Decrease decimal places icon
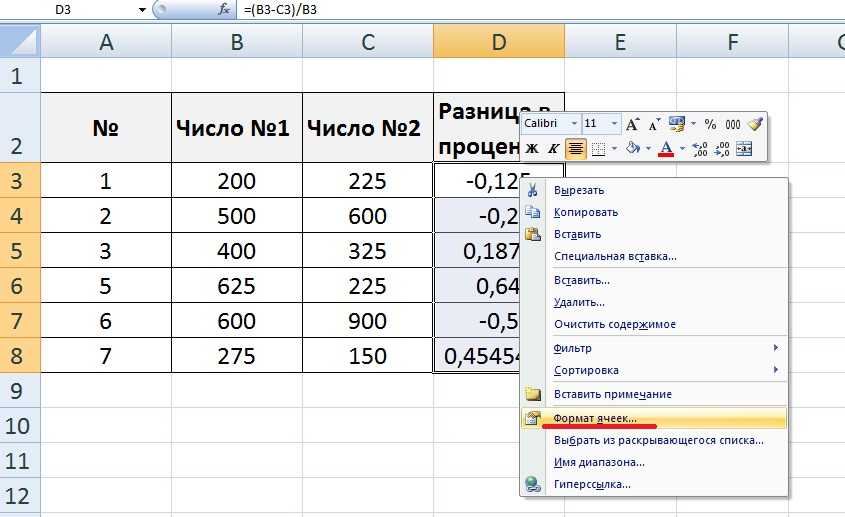This screenshot has height=517, width=845. point(722,149)
